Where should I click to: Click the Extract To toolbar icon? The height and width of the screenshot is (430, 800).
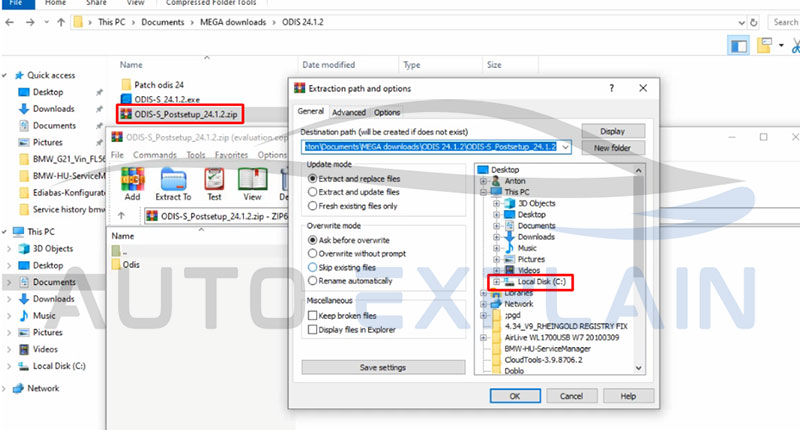(x=173, y=184)
